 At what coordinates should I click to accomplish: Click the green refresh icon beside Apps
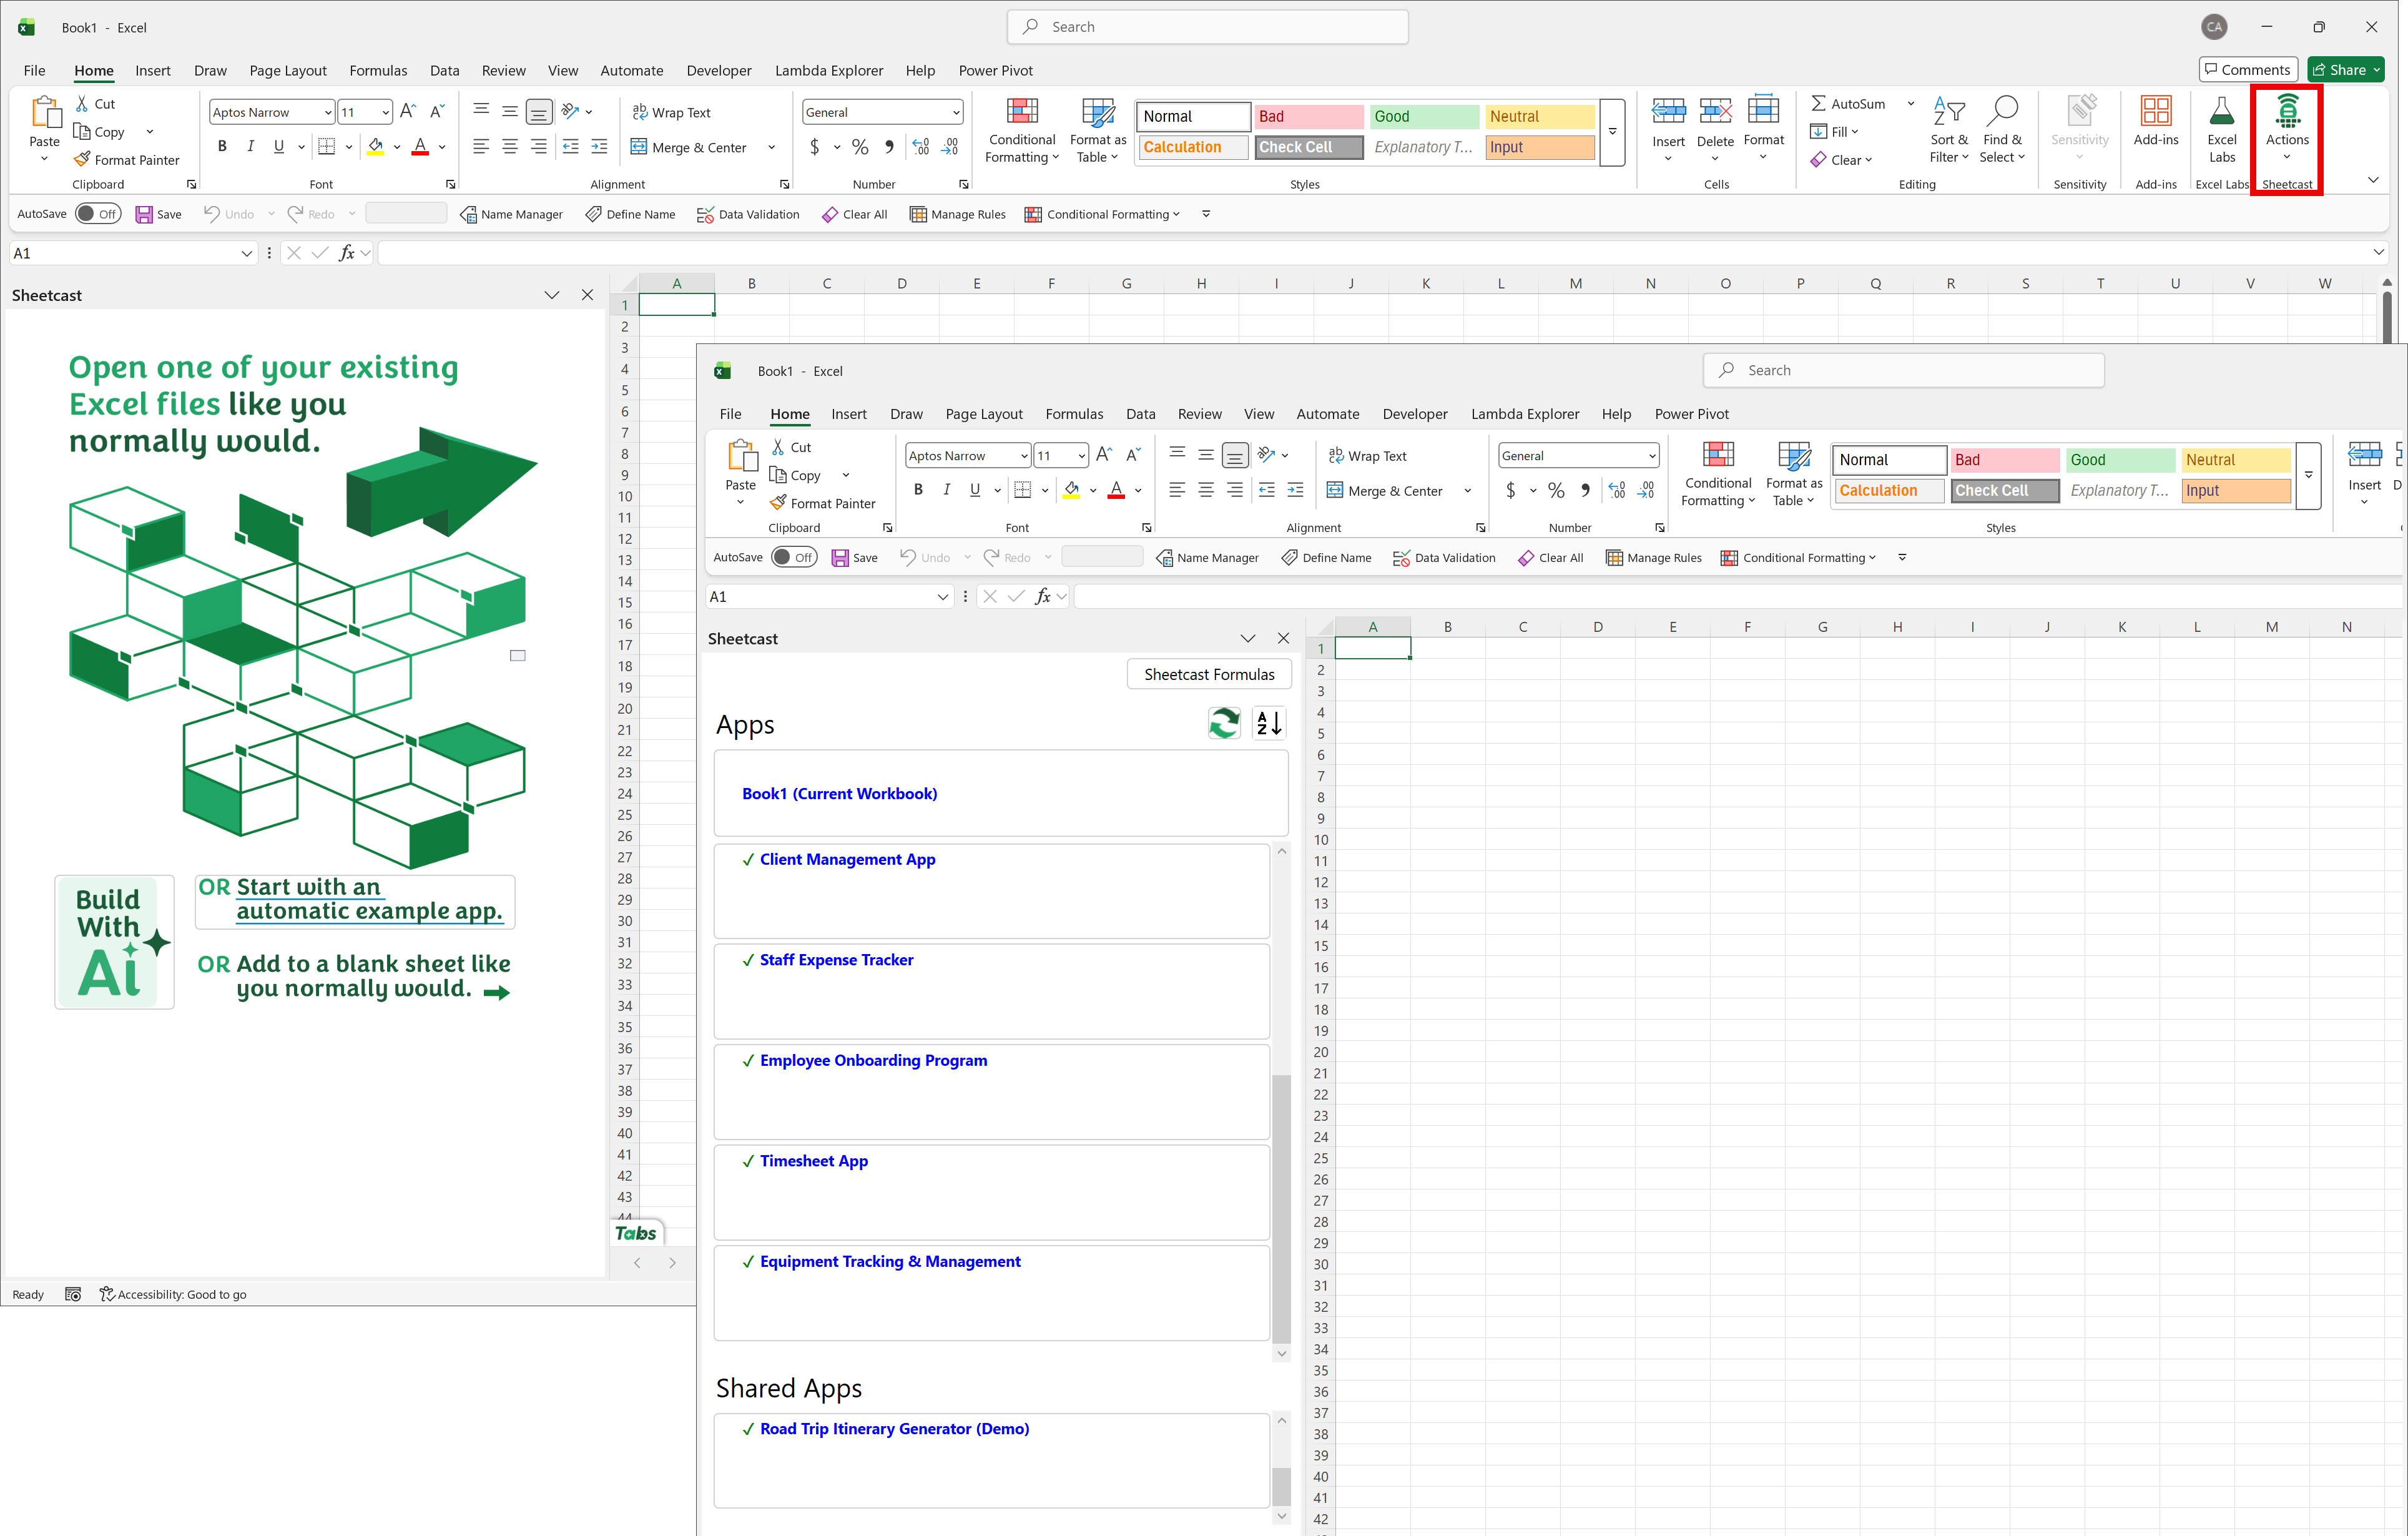coord(1224,723)
